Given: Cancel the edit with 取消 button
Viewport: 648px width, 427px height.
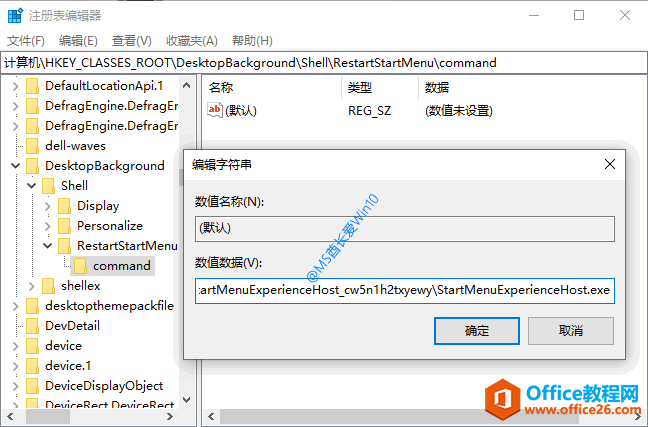Looking at the screenshot, I should [x=571, y=331].
